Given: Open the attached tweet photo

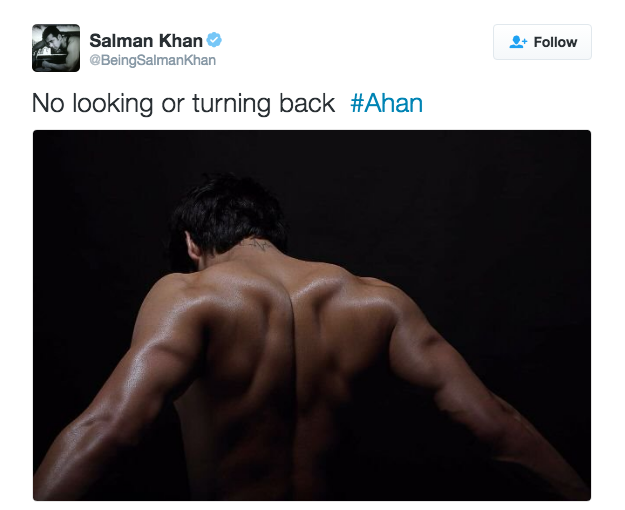Looking at the screenshot, I should [x=312, y=315].
